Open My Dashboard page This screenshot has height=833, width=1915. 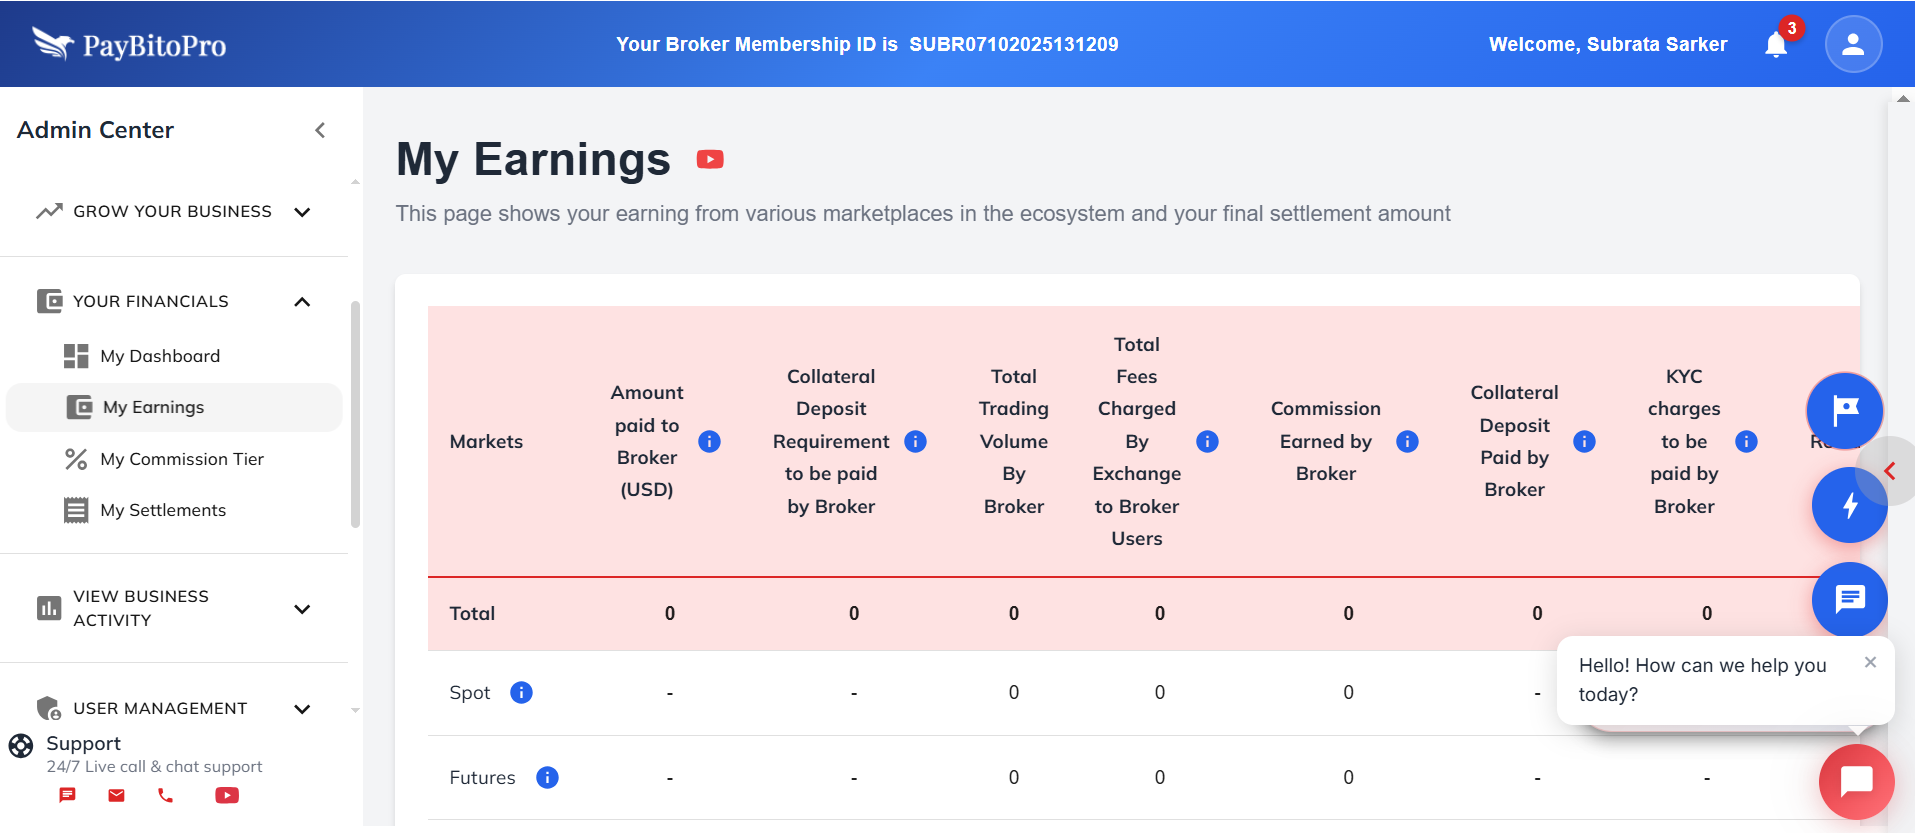pos(160,356)
